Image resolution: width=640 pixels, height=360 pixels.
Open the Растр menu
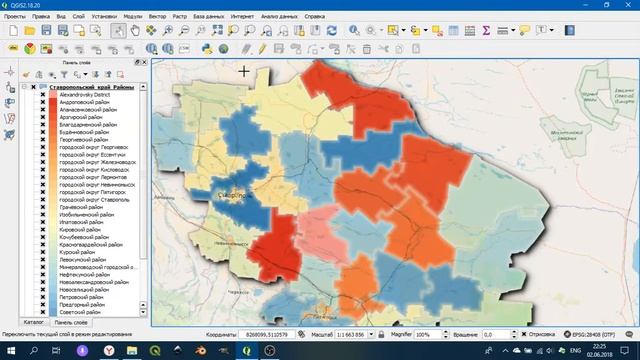180,16
